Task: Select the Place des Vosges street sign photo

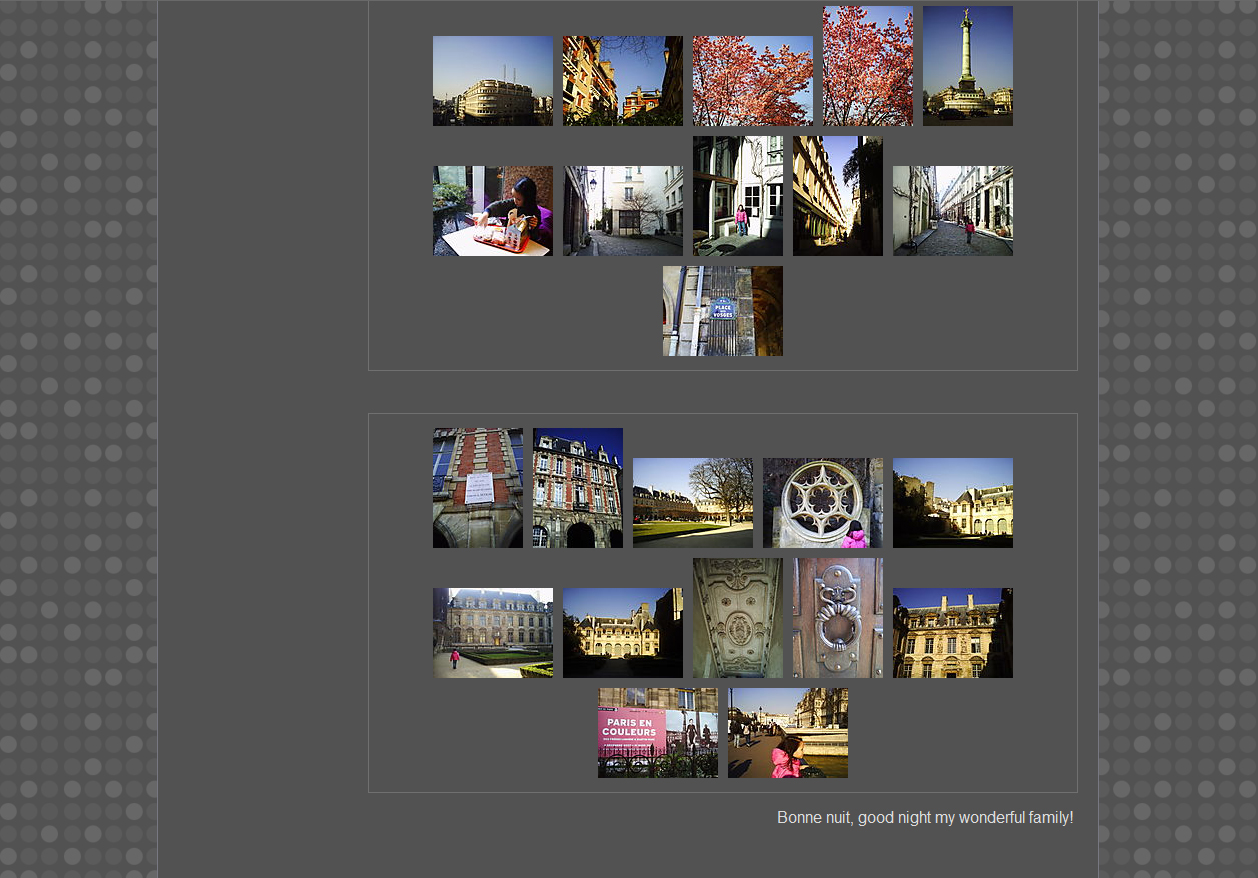Action: pyautogui.click(x=722, y=311)
